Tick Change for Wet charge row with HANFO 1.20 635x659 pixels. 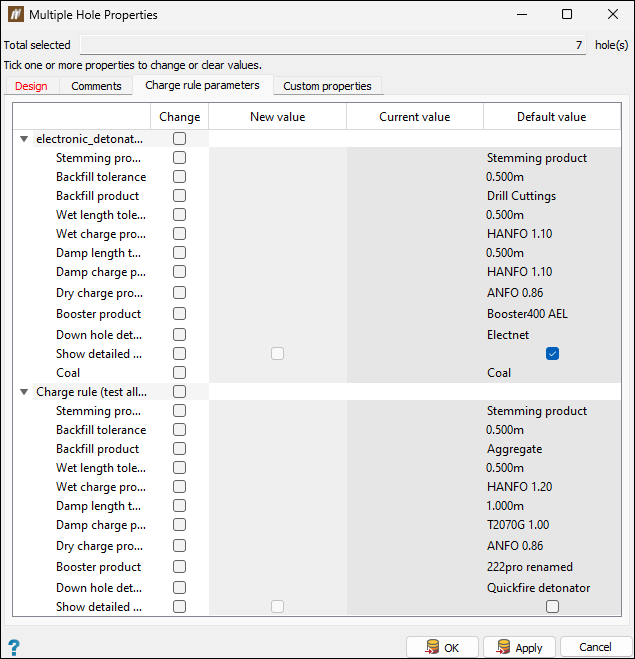[x=179, y=487]
